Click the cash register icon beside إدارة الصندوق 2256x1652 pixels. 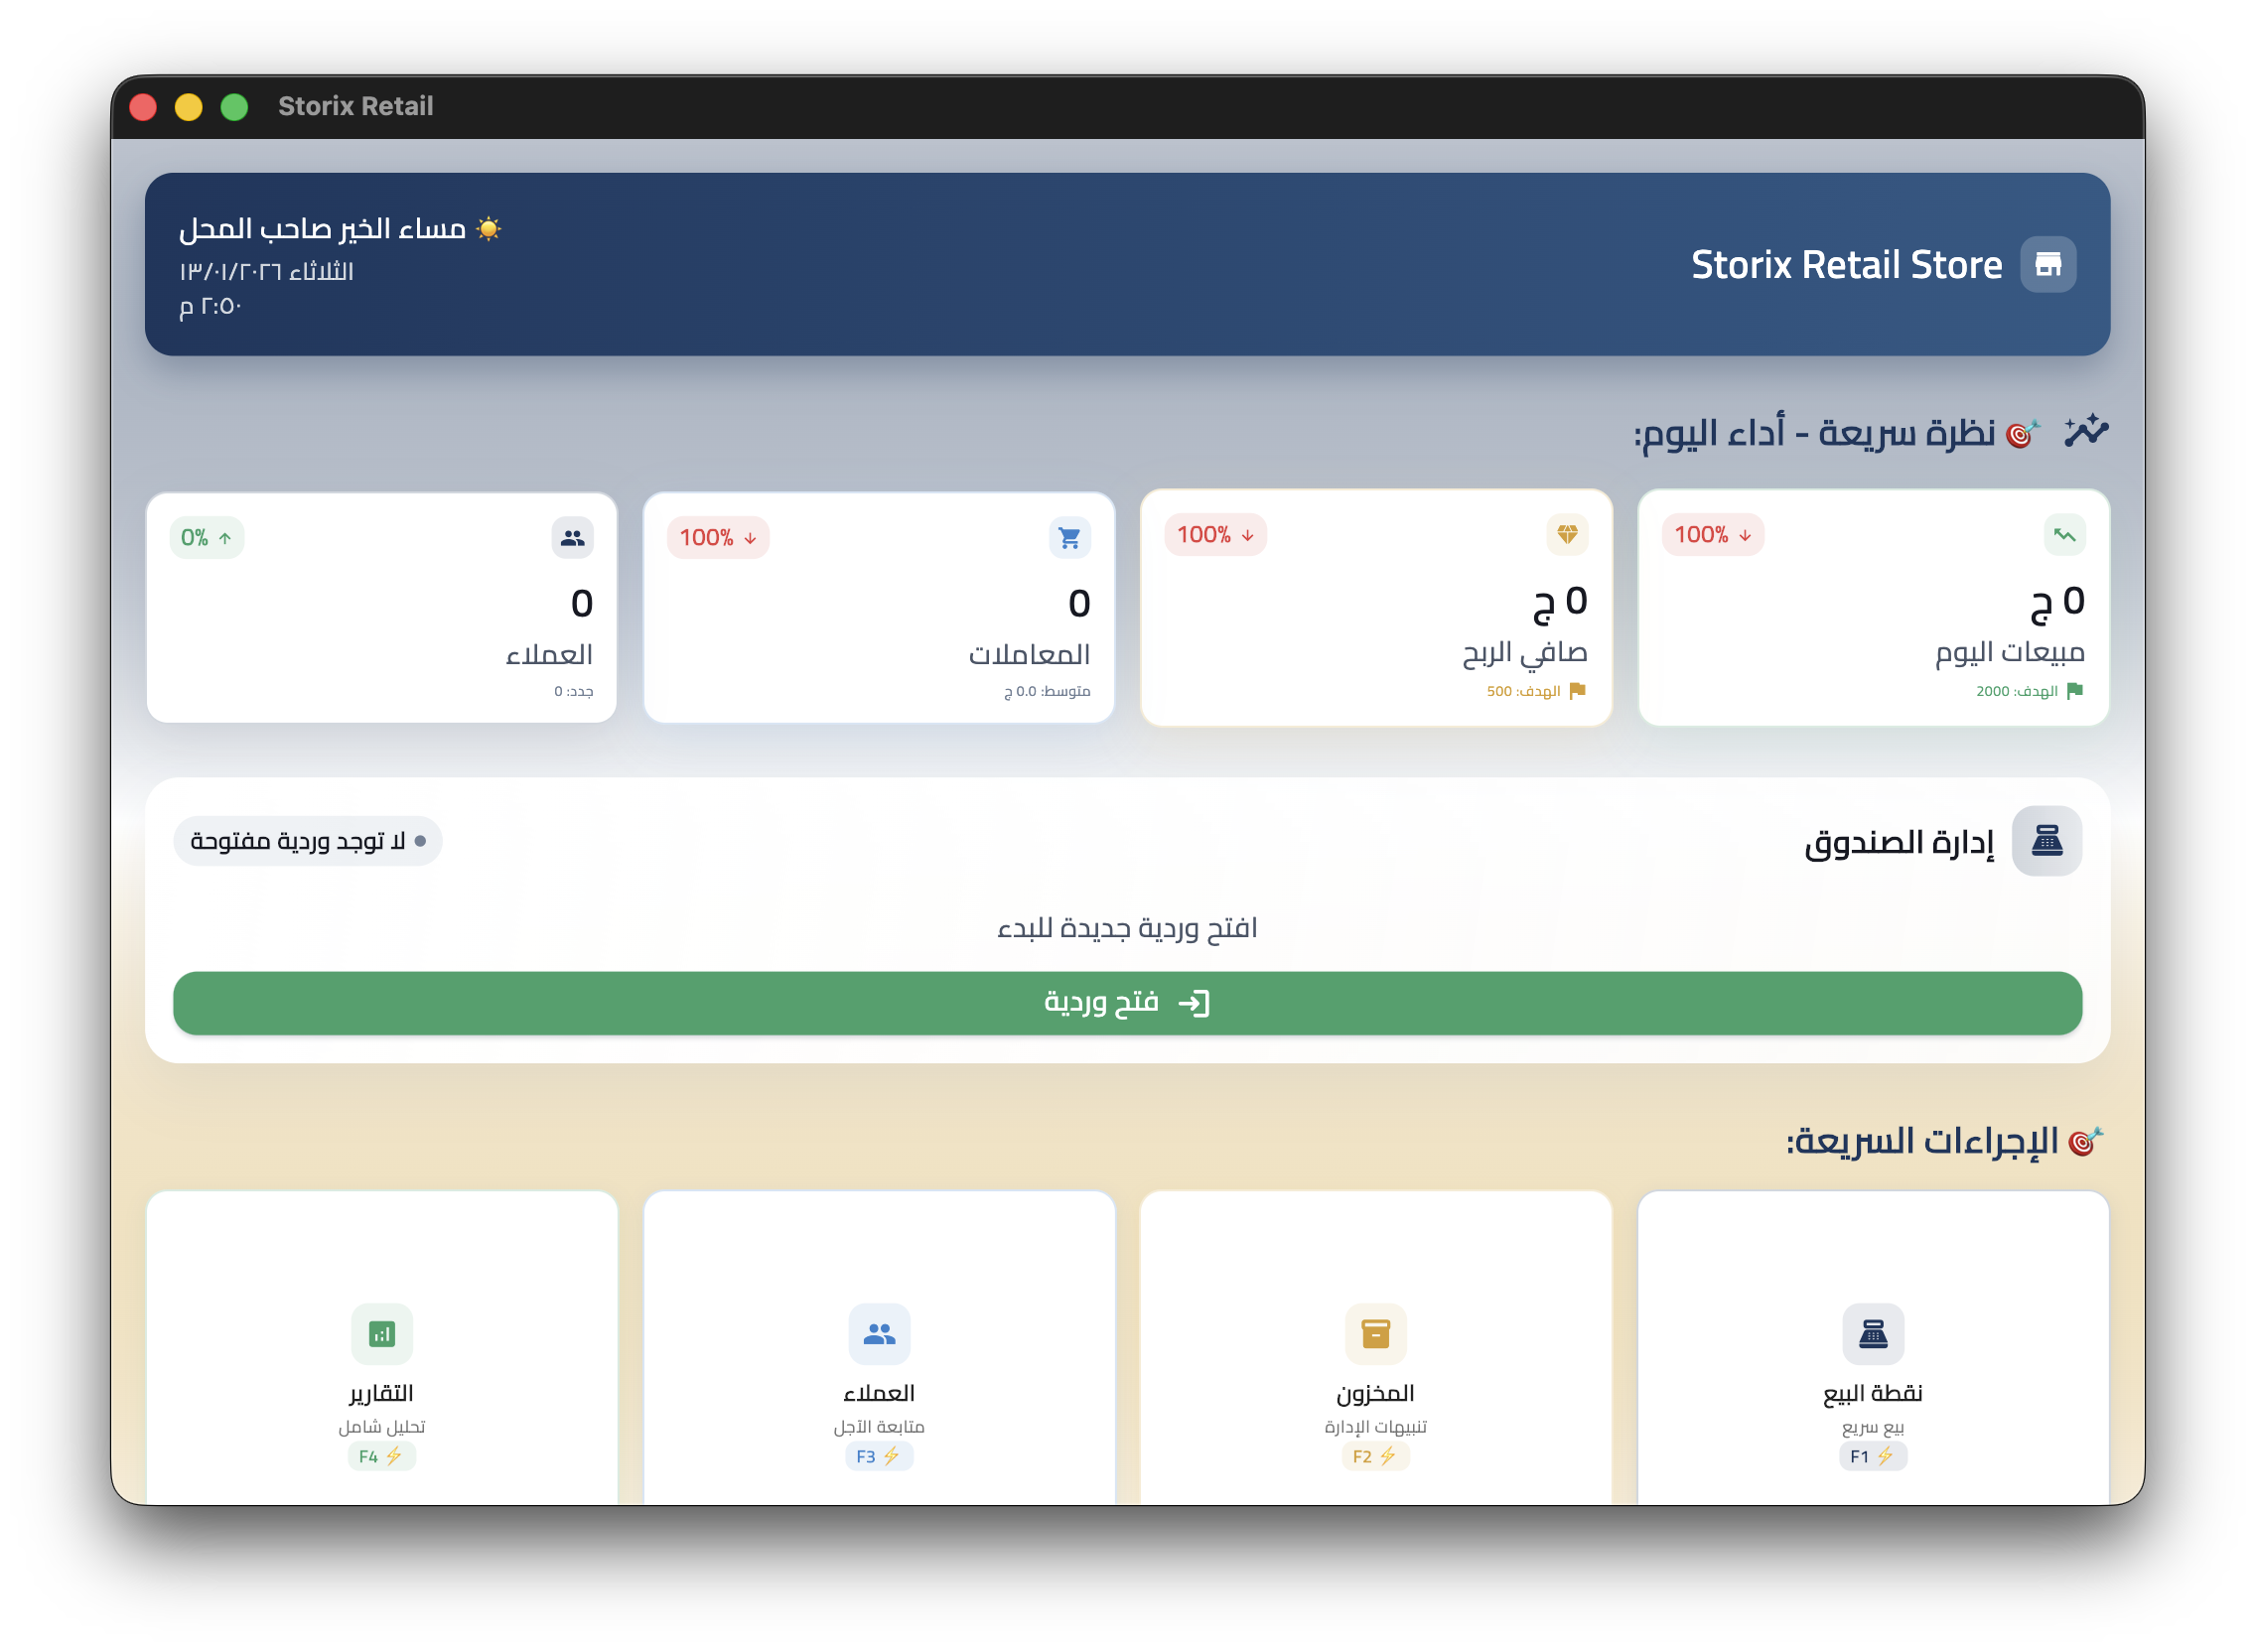(x=2047, y=841)
